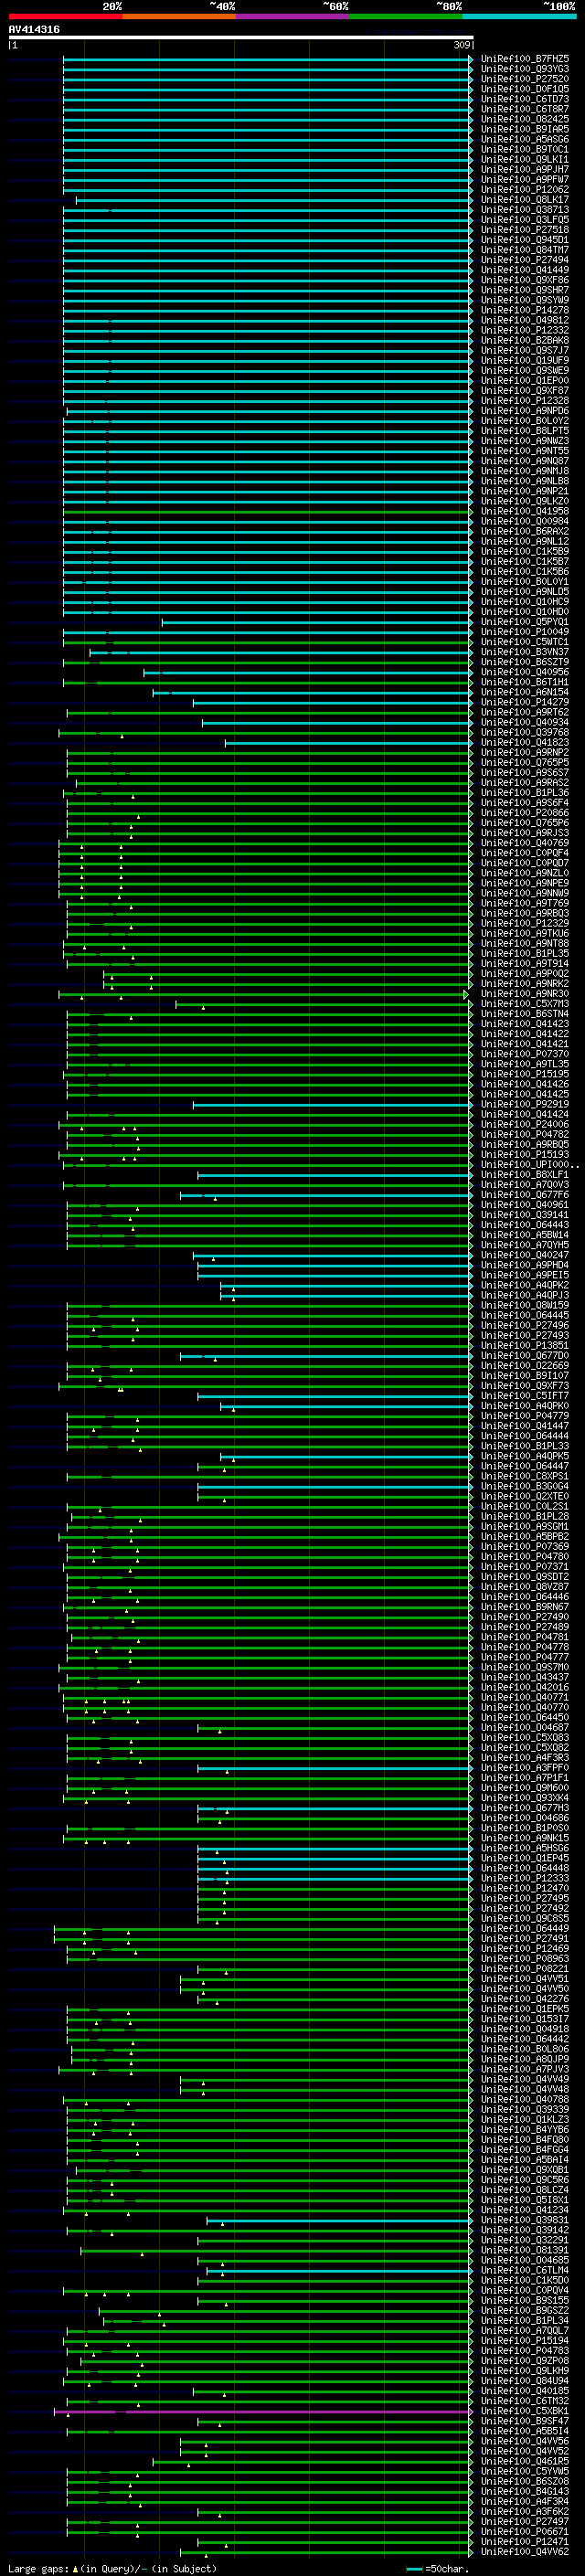Select hit label UniRef100_A4QPK2
Viewport: 585px width, 2576px height.
click(525, 1285)
